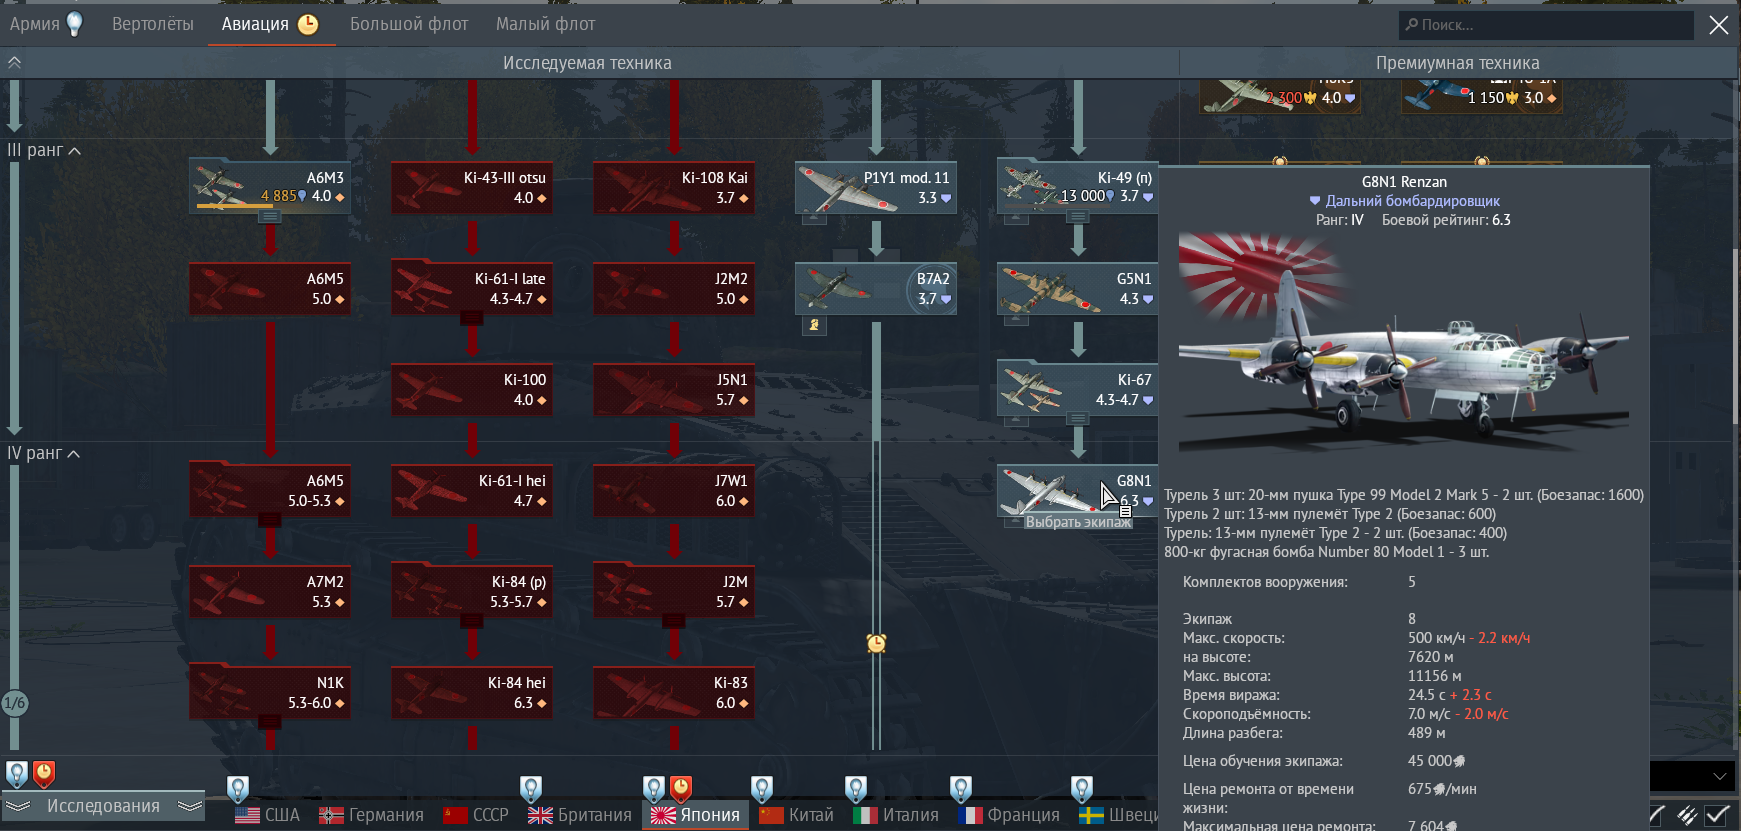Click the light bulb above Италия
The height and width of the screenshot is (831, 1741).
click(x=856, y=789)
